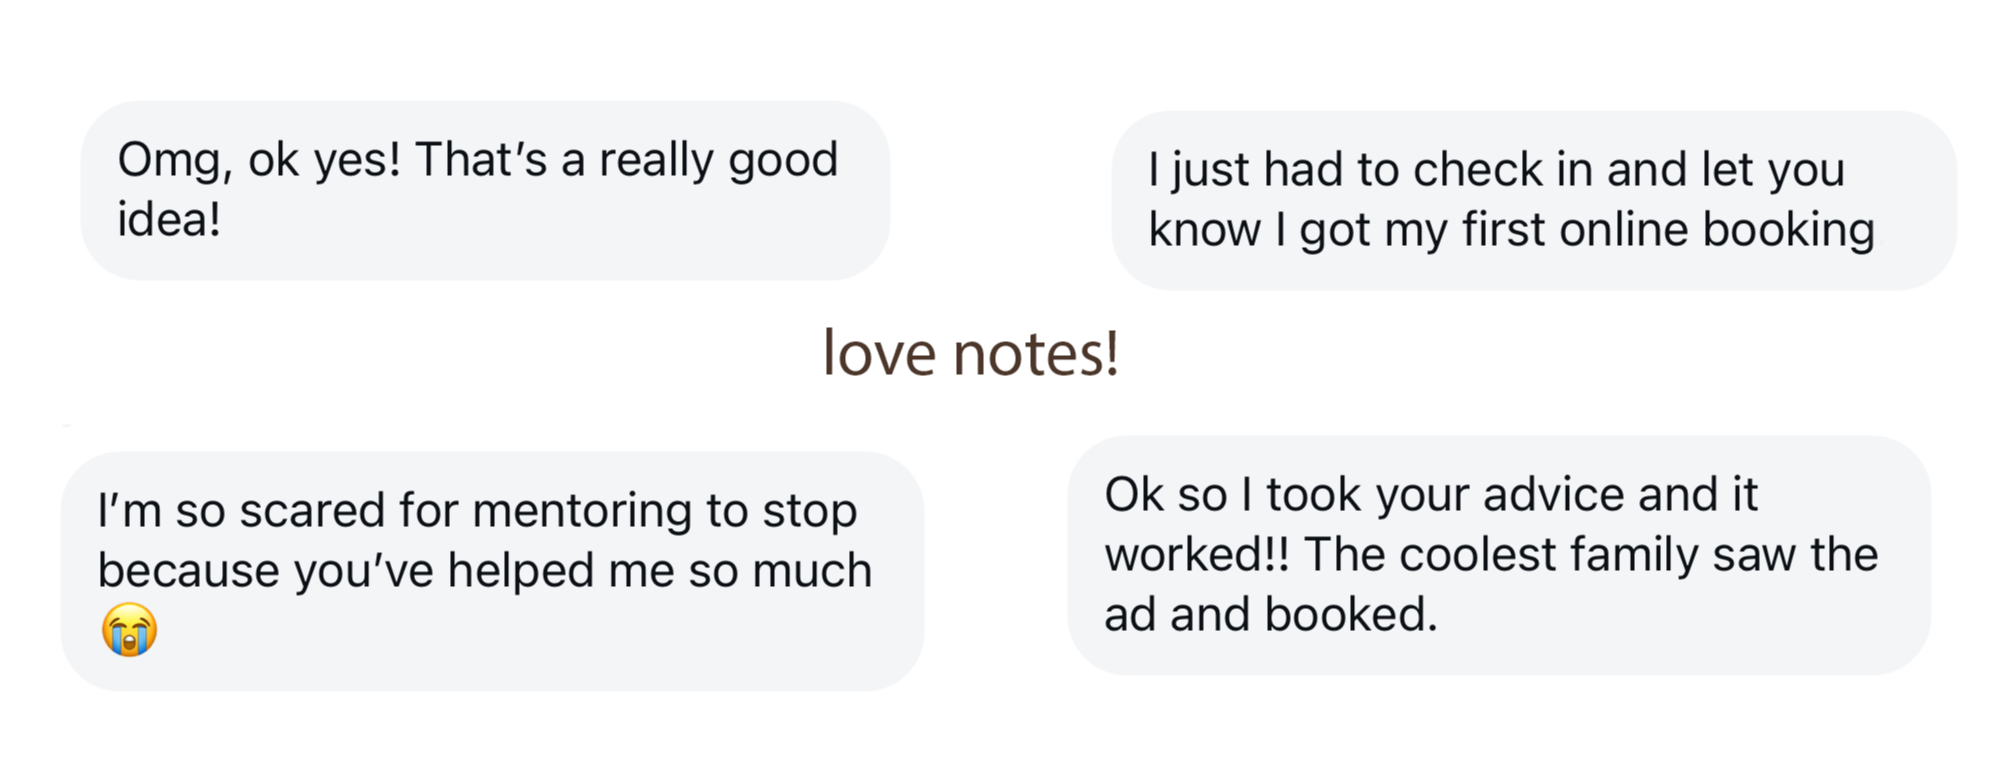This screenshot has height=769, width=1991.
Task: Click the word "idea!" in the first message
Action: click(169, 220)
